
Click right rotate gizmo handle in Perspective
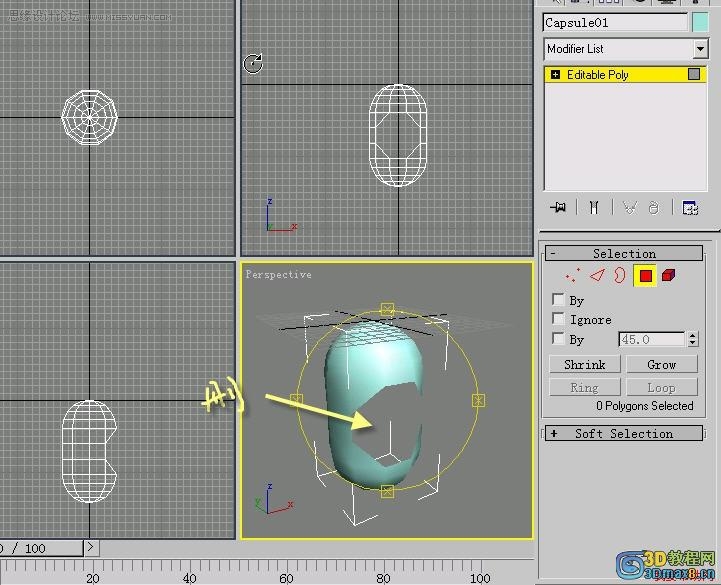[478, 400]
